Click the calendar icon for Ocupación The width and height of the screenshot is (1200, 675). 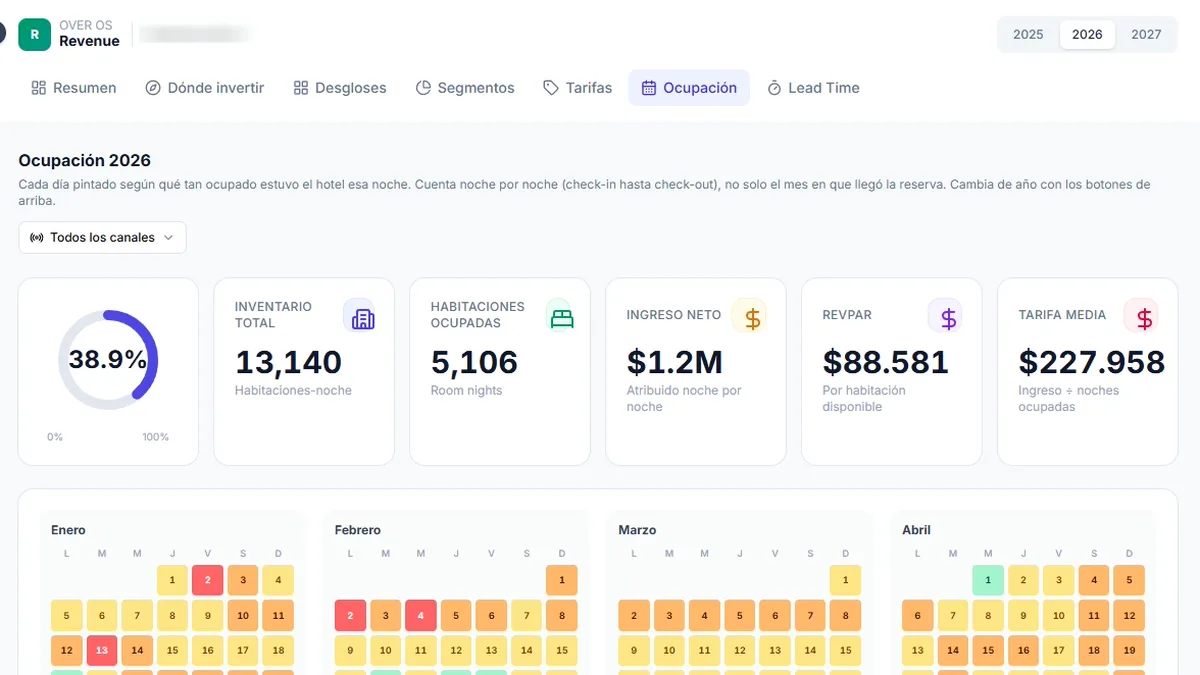click(649, 88)
